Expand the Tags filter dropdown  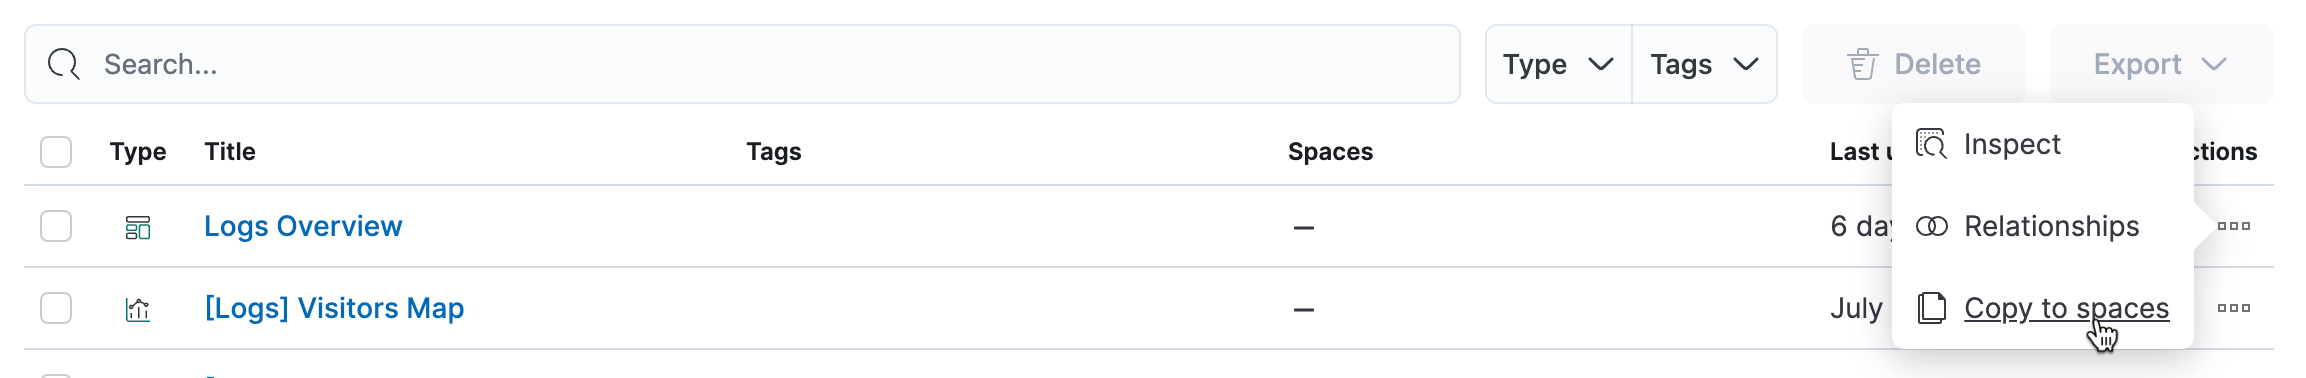(1704, 64)
